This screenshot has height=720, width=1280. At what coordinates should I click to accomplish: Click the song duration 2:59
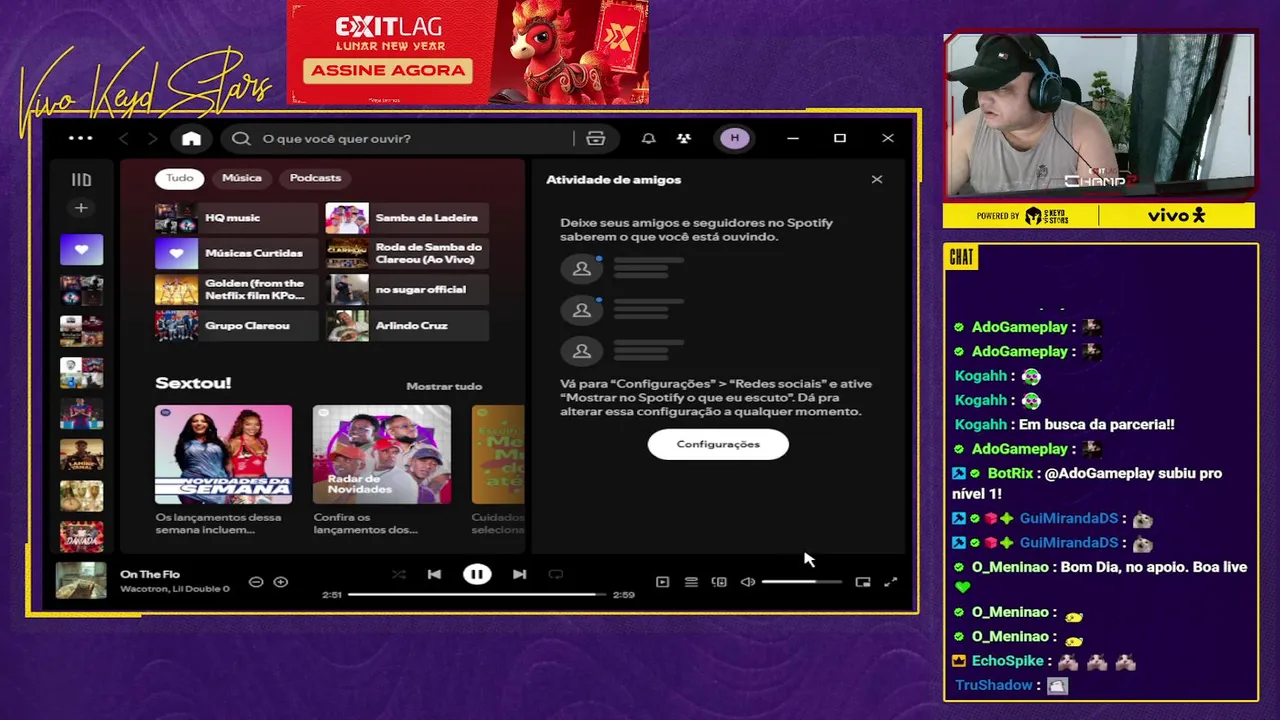click(624, 595)
